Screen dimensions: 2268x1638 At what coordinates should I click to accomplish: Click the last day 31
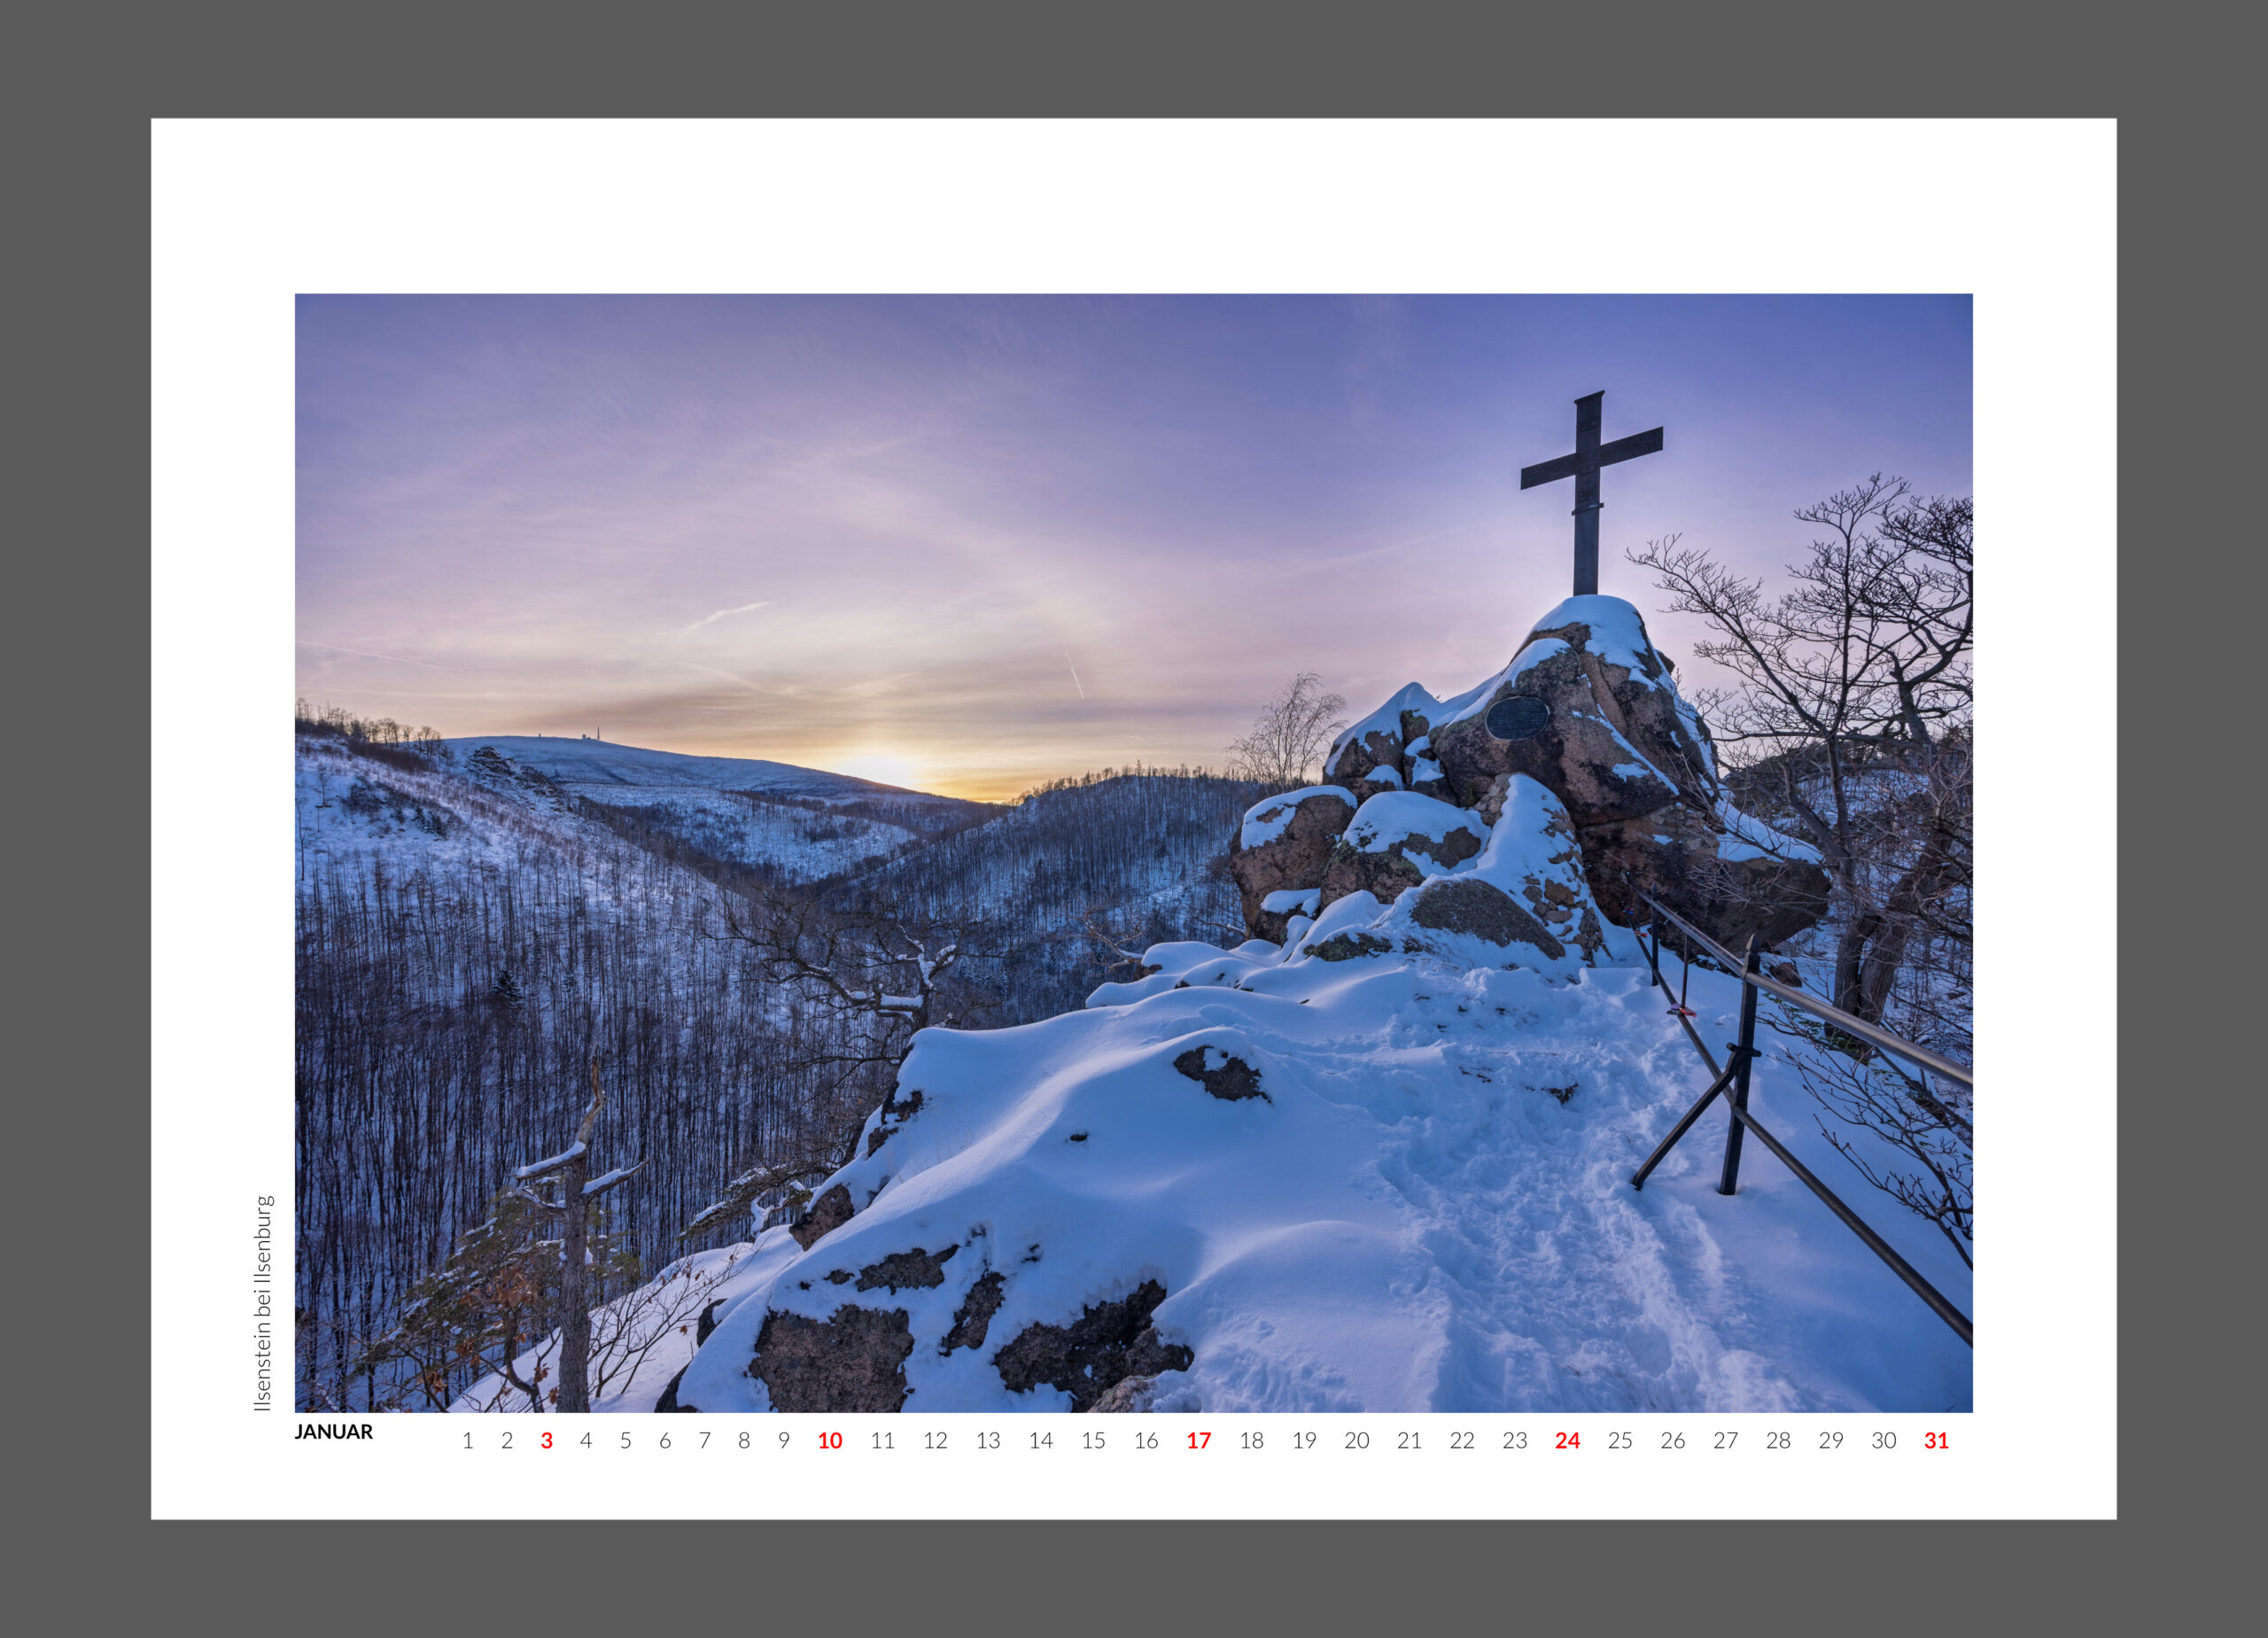click(x=1936, y=1440)
